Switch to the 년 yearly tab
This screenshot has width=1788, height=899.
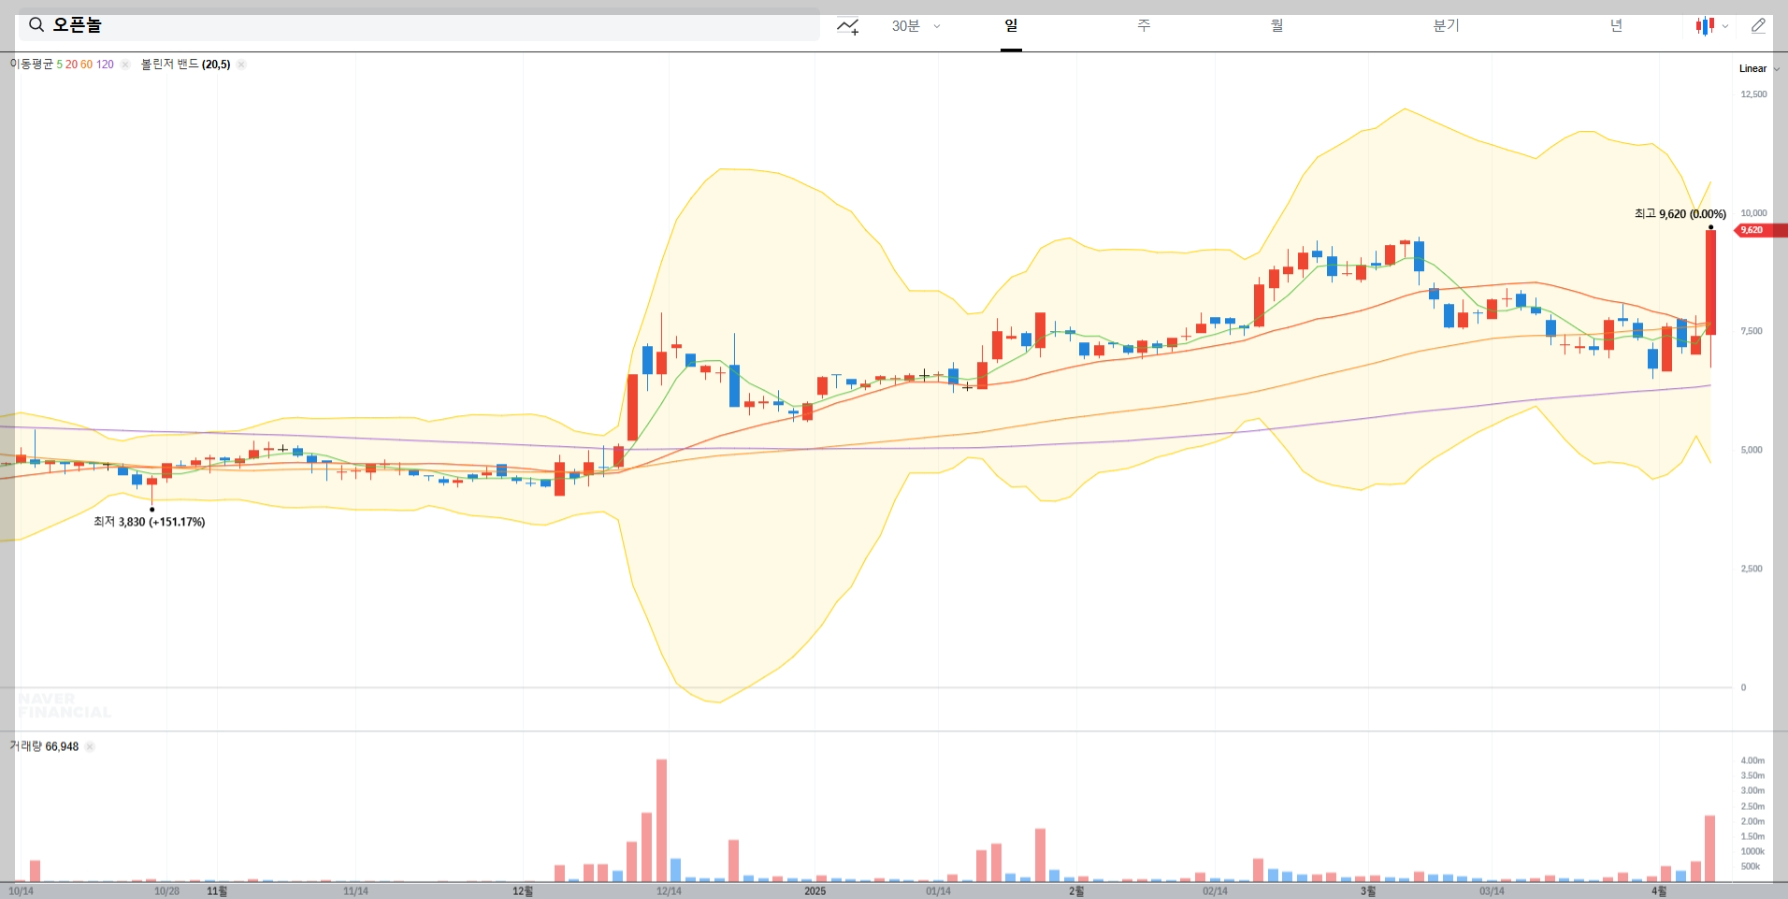(x=1616, y=26)
